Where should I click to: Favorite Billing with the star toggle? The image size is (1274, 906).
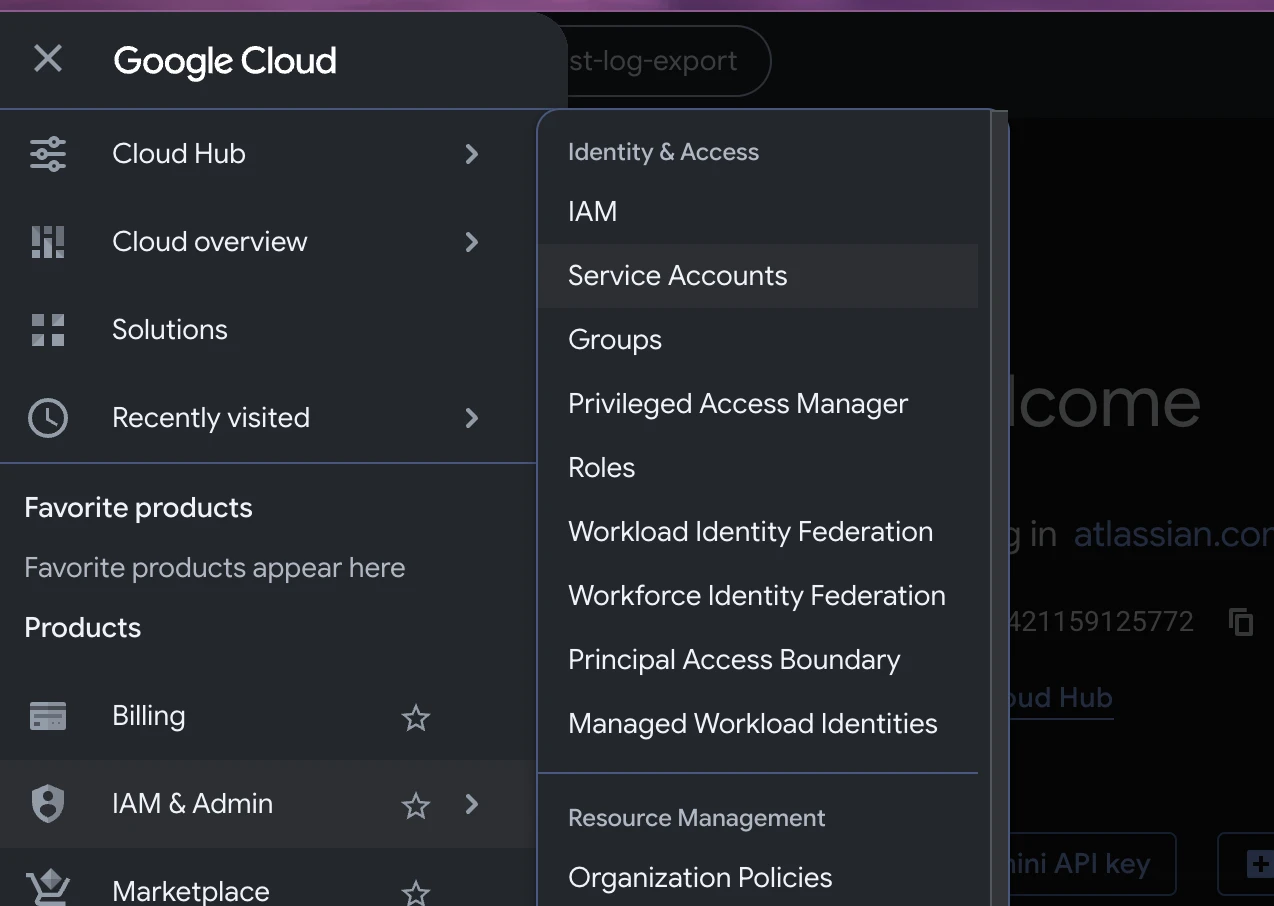[415, 717]
